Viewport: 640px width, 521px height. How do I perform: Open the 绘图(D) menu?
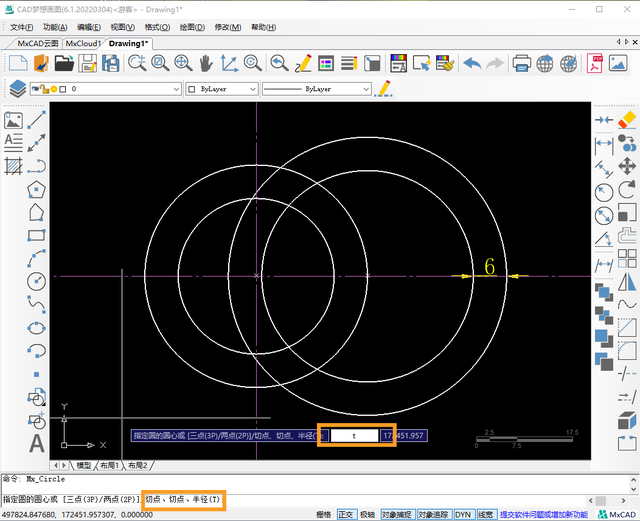click(191, 27)
